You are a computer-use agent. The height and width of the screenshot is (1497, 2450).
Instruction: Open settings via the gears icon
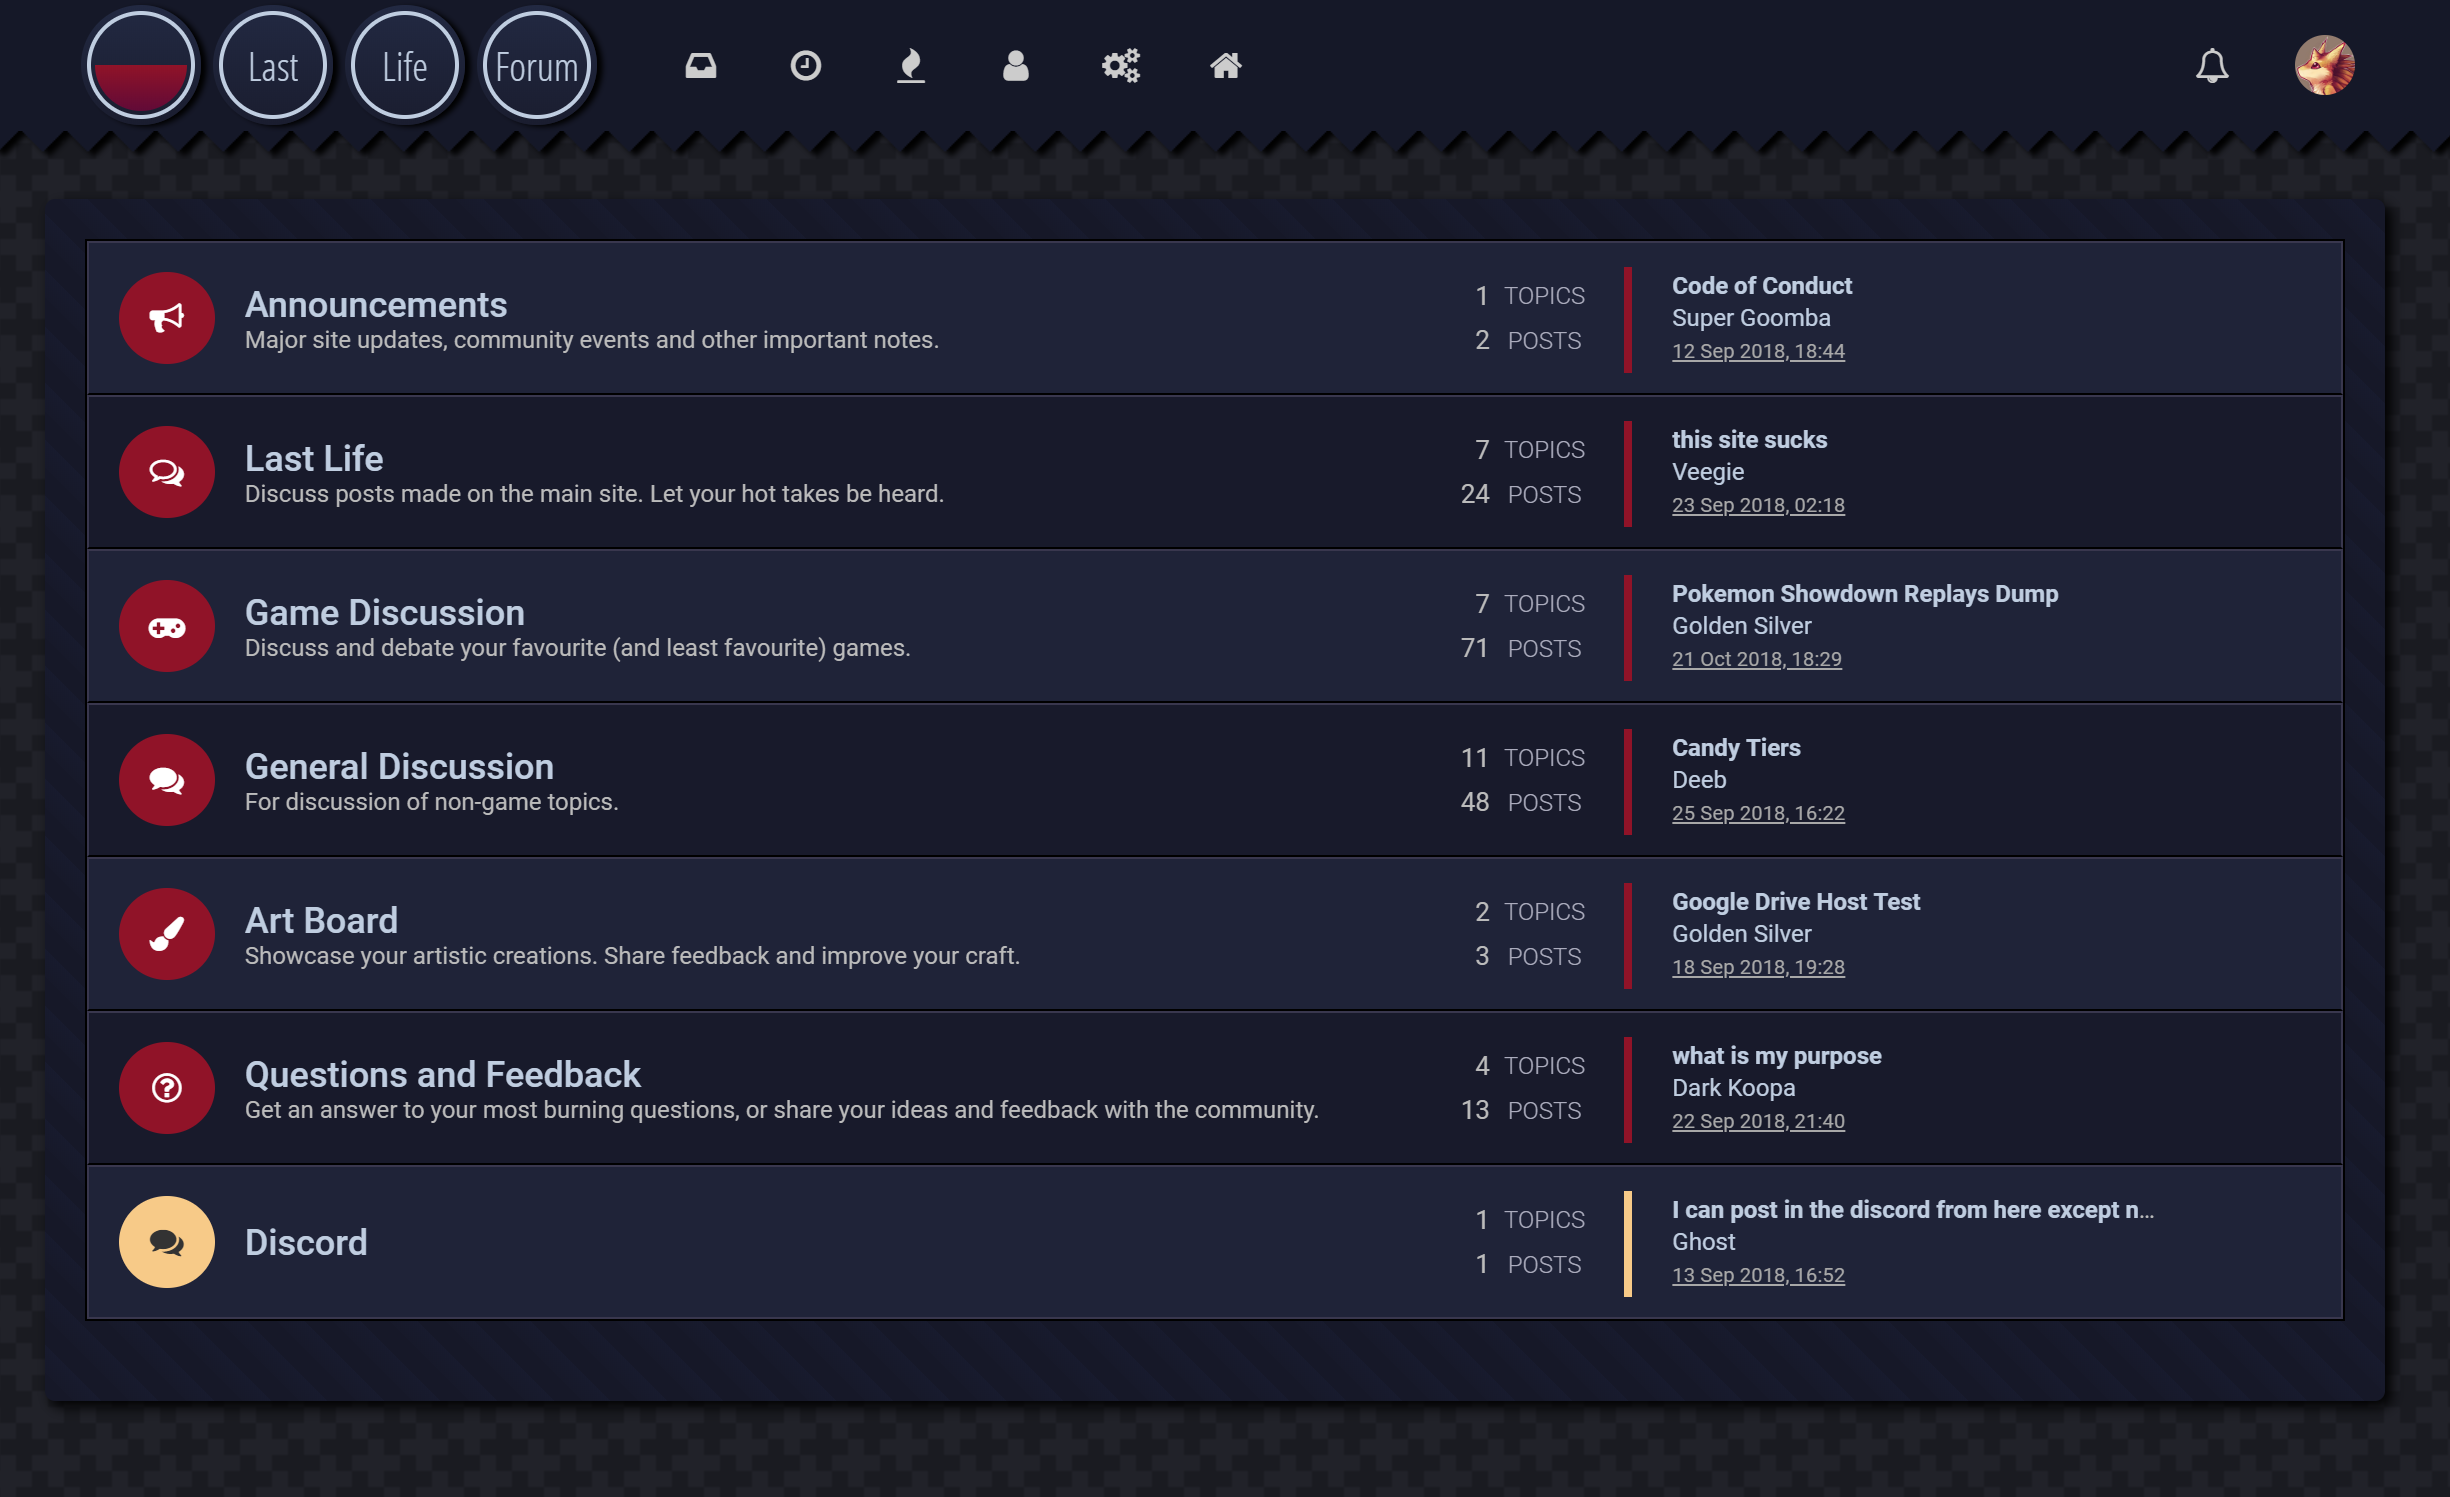[x=1120, y=66]
